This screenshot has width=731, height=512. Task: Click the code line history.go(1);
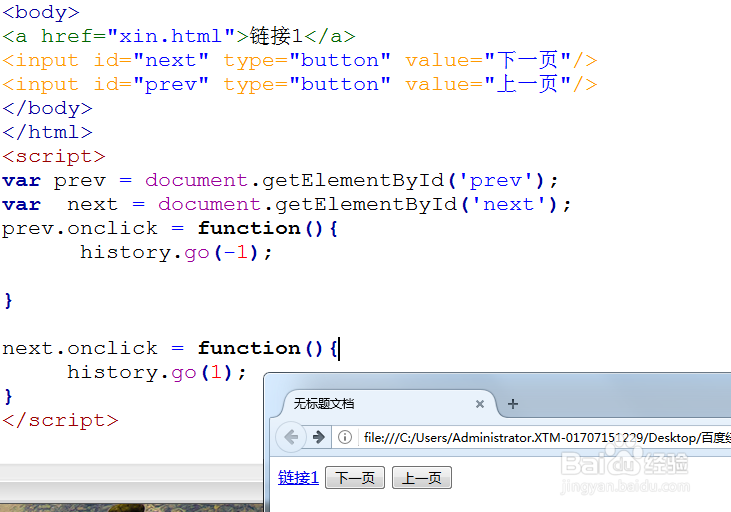point(157,372)
